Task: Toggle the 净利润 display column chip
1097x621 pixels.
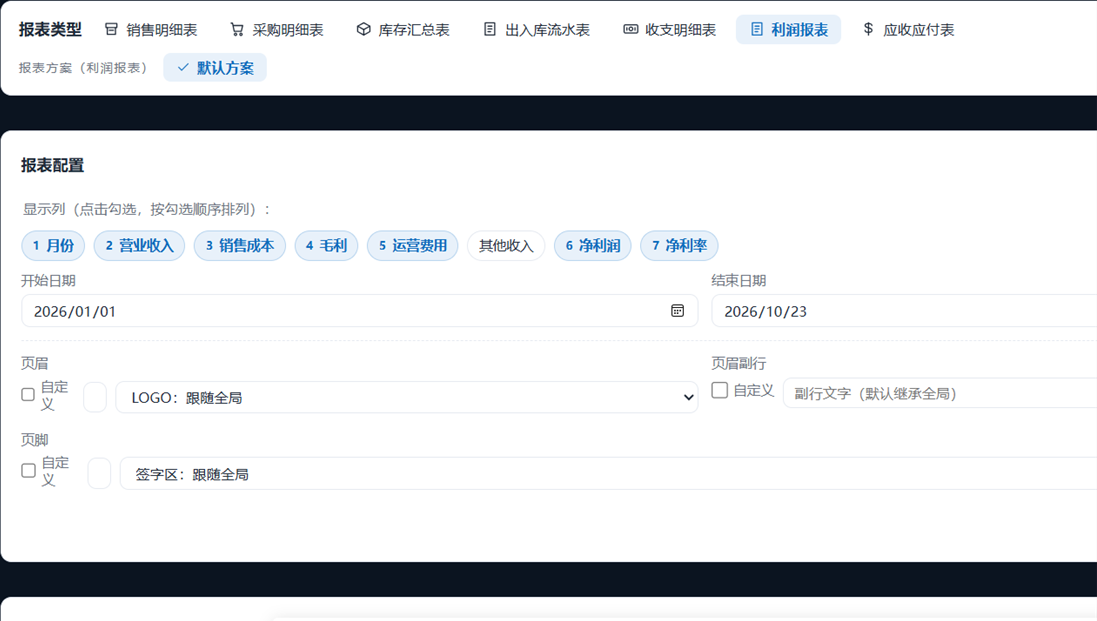Action: (x=593, y=245)
